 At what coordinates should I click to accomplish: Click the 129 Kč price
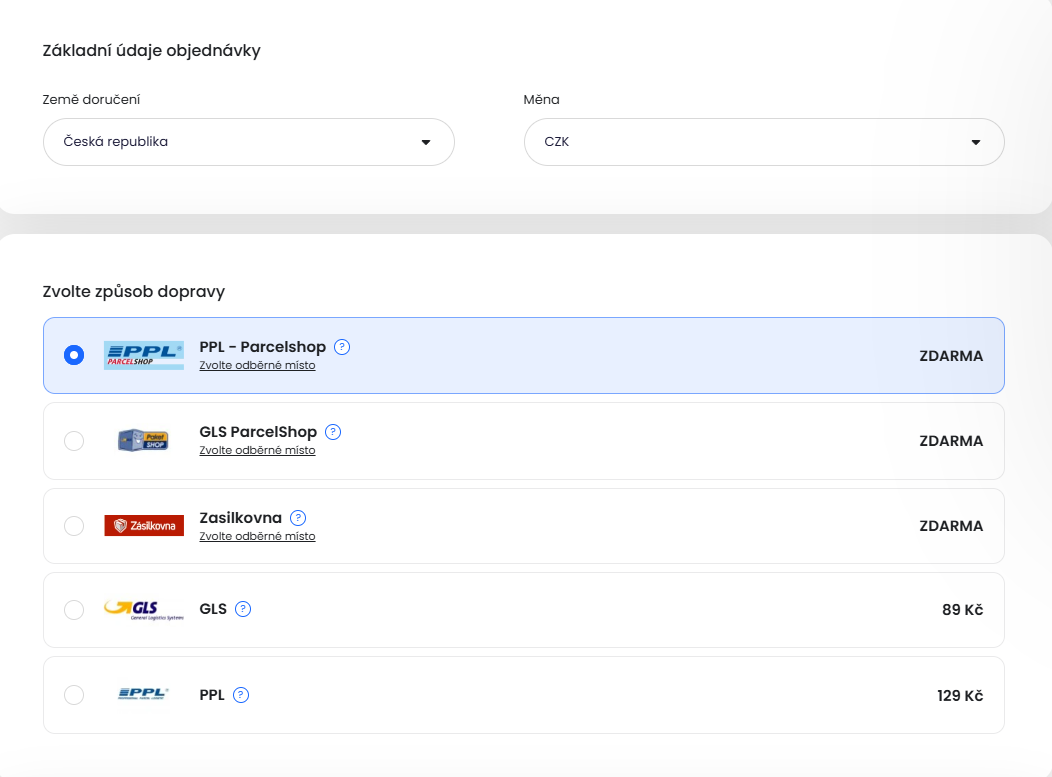coord(960,696)
